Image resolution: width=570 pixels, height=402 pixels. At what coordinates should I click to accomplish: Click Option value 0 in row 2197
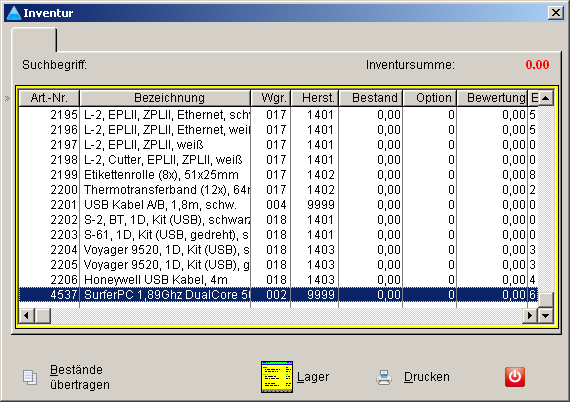click(451, 145)
